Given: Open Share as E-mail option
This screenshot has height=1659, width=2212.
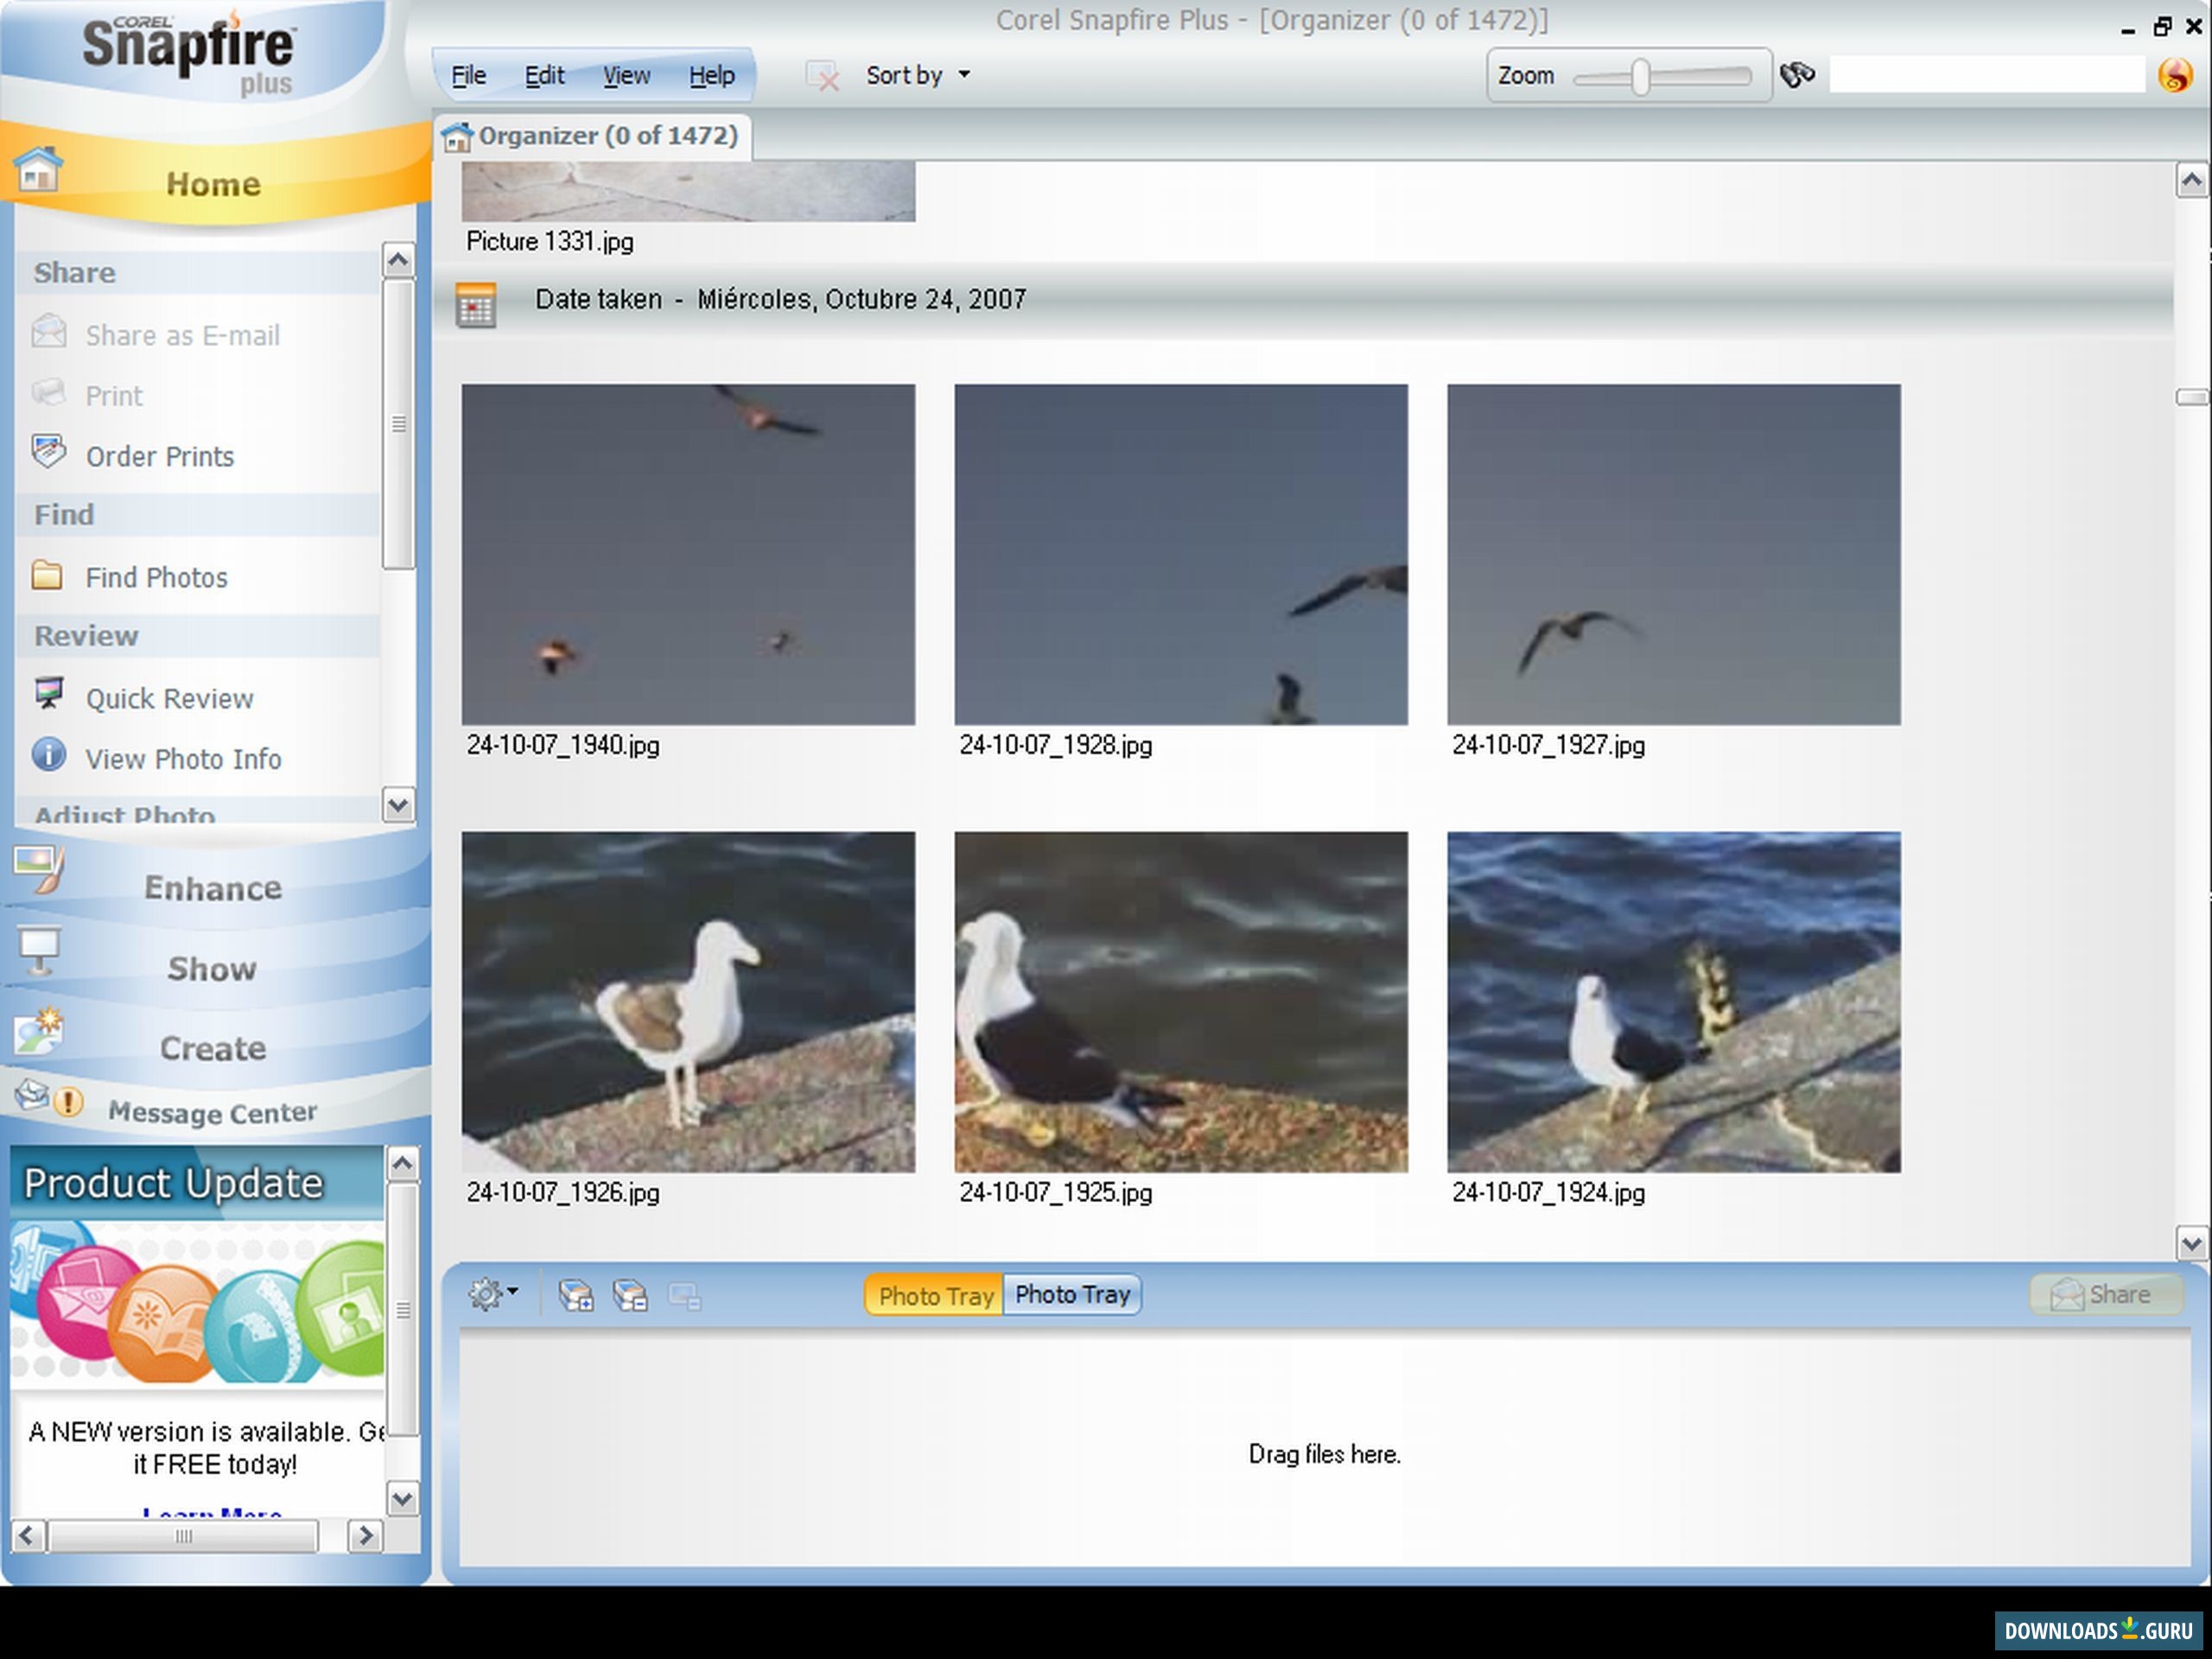Looking at the screenshot, I should [x=182, y=335].
